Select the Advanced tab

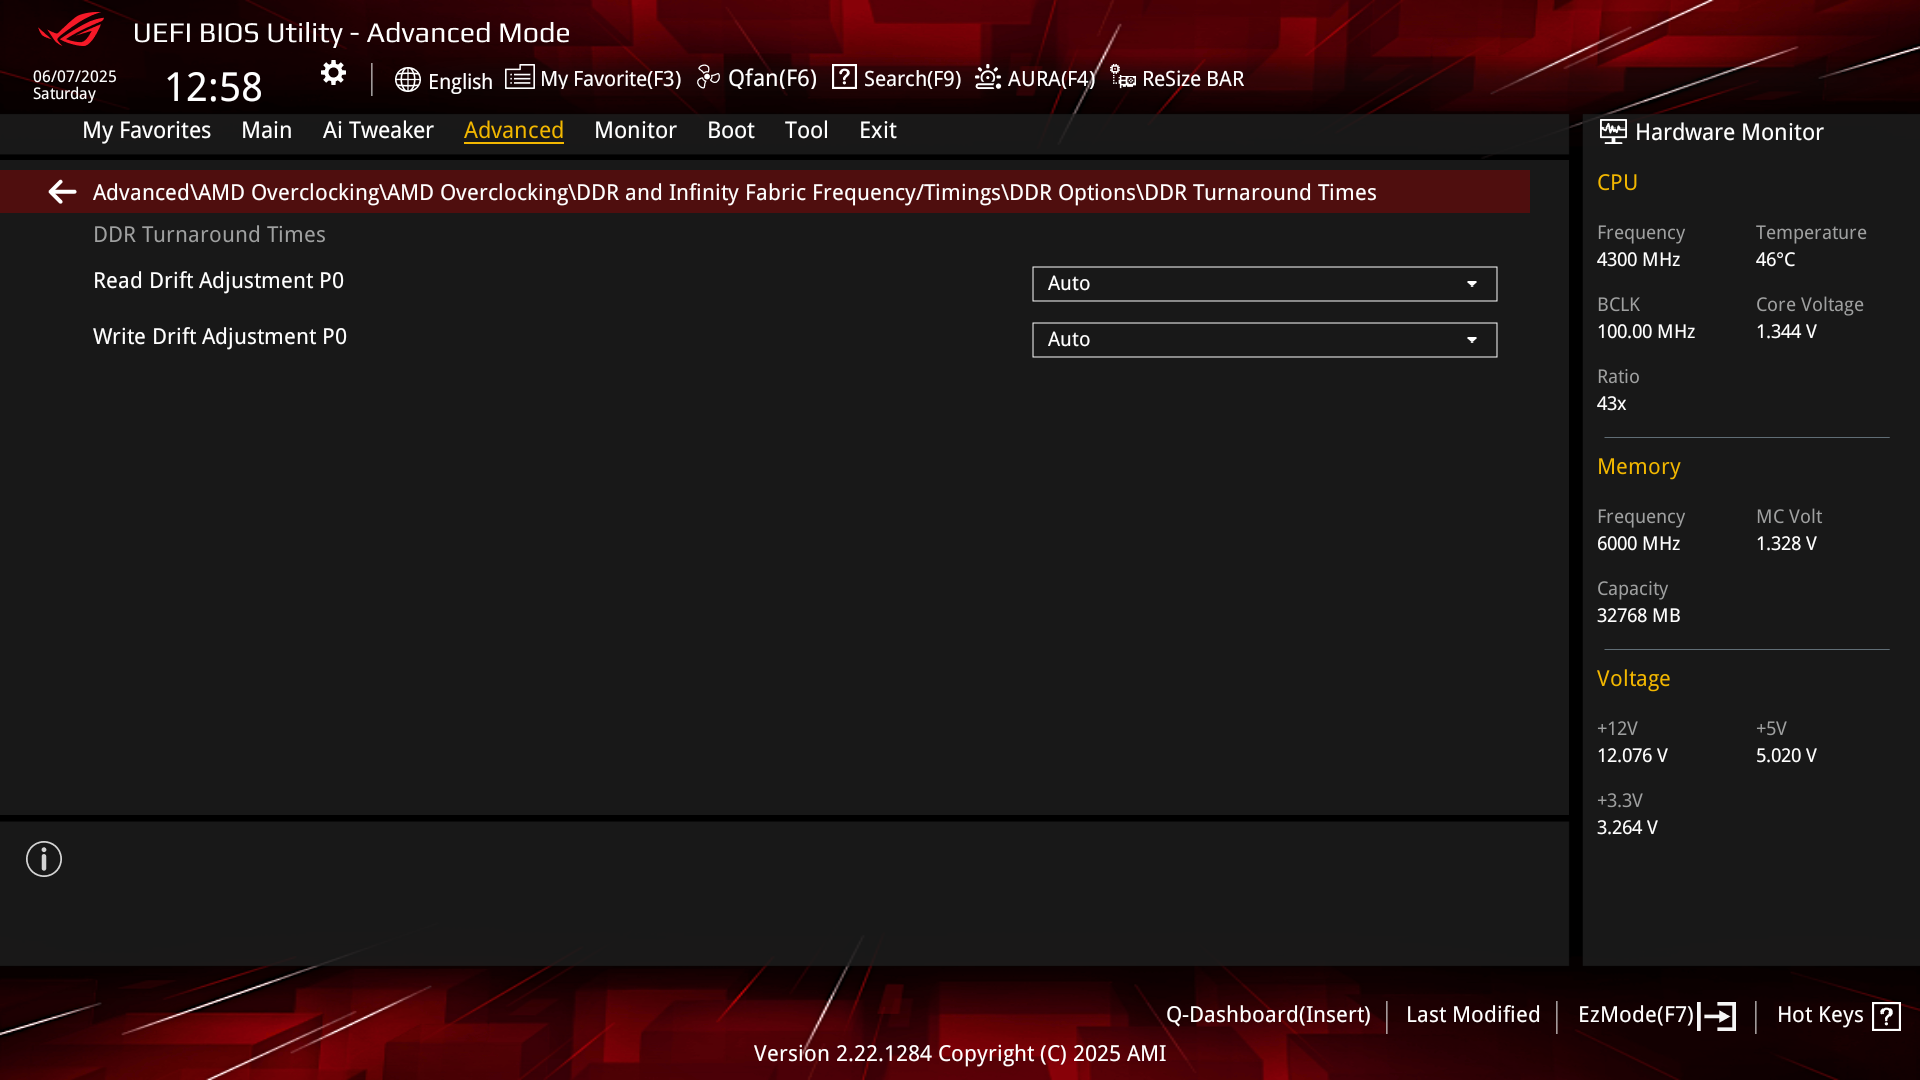(514, 130)
